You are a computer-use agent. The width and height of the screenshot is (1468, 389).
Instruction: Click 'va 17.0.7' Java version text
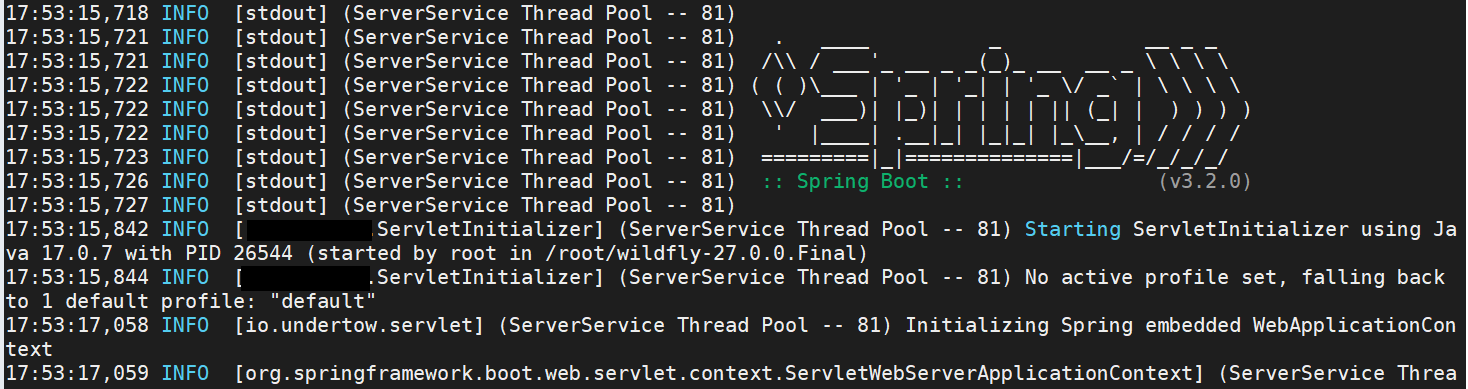pyautogui.click(x=59, y=254)
